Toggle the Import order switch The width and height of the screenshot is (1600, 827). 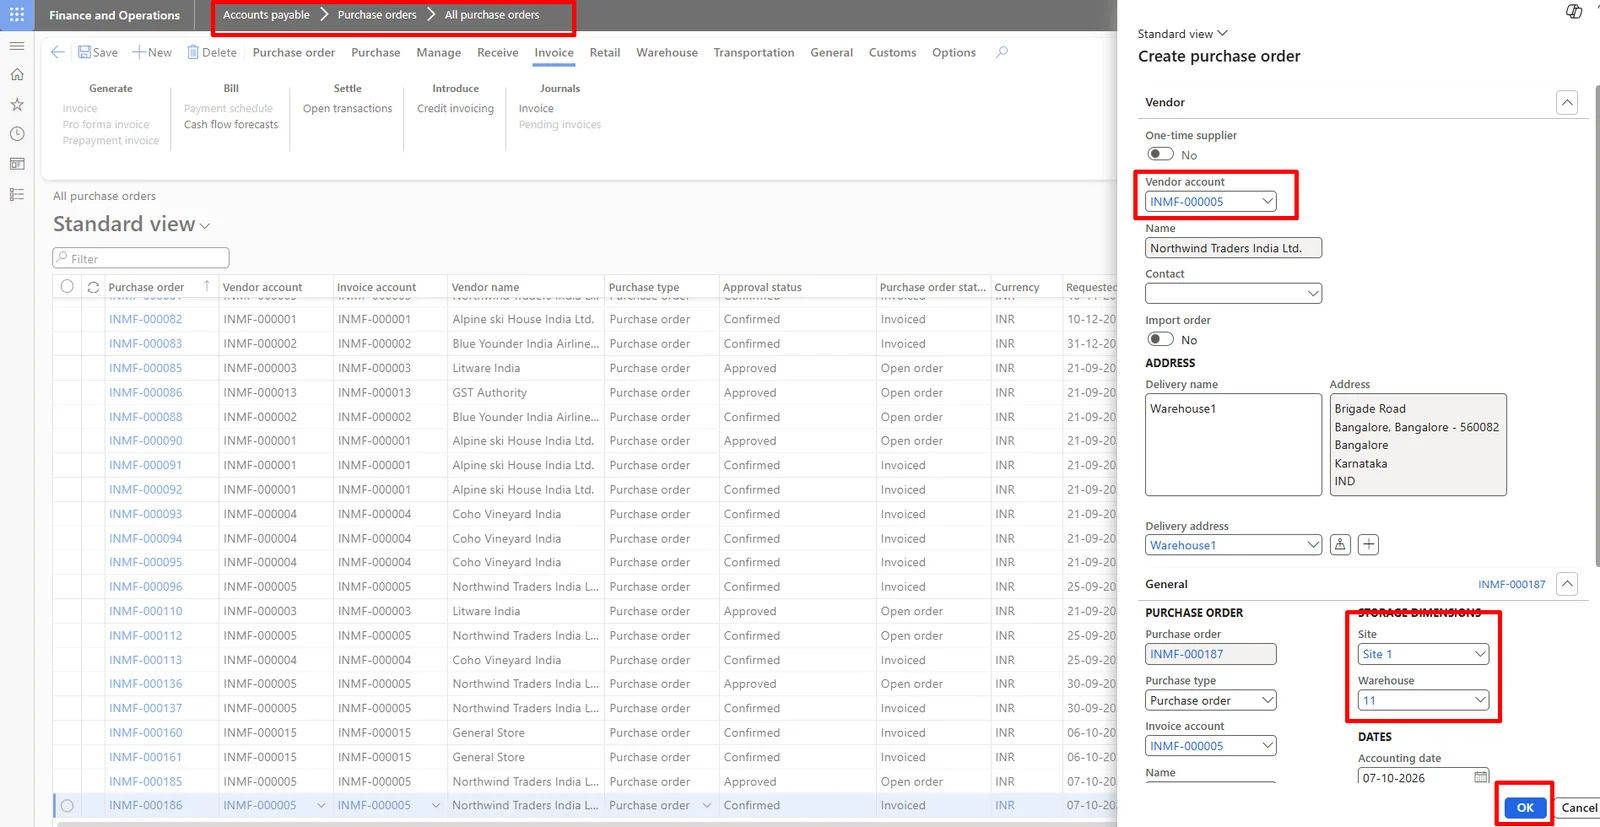click(1160, 339)
